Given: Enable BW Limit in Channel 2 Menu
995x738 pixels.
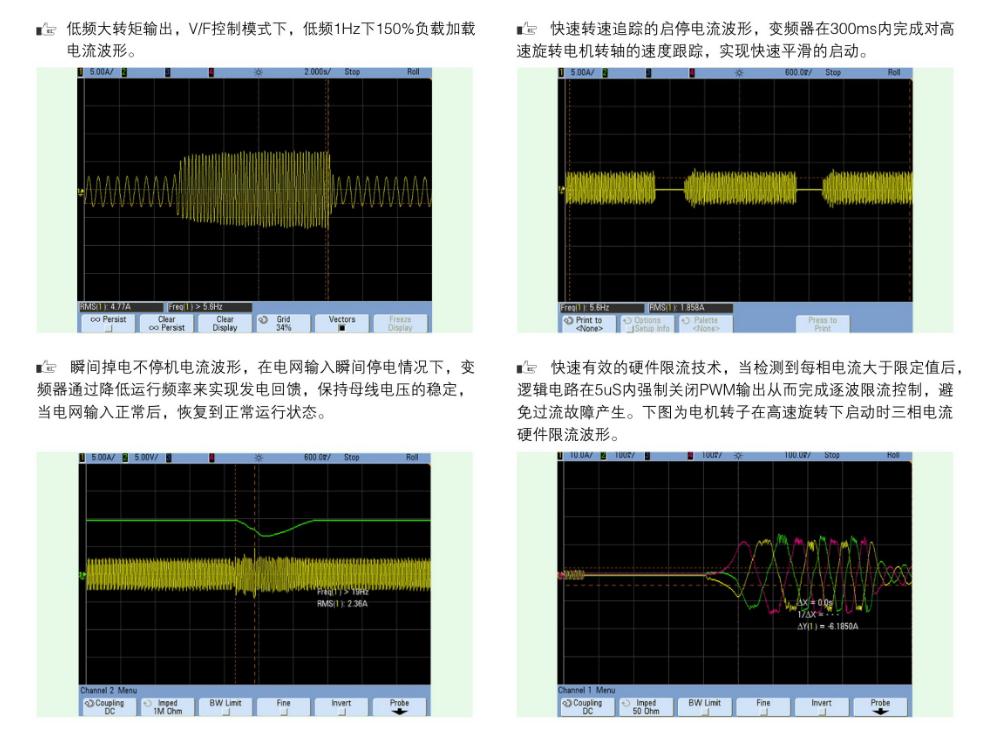Looking at the screenshot, I should 225,706.
